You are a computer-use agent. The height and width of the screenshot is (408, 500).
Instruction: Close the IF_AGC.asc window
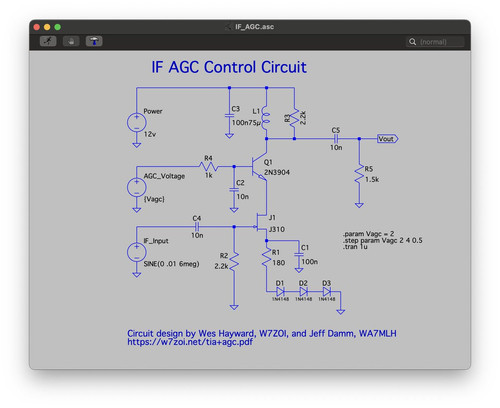(37, 27)
